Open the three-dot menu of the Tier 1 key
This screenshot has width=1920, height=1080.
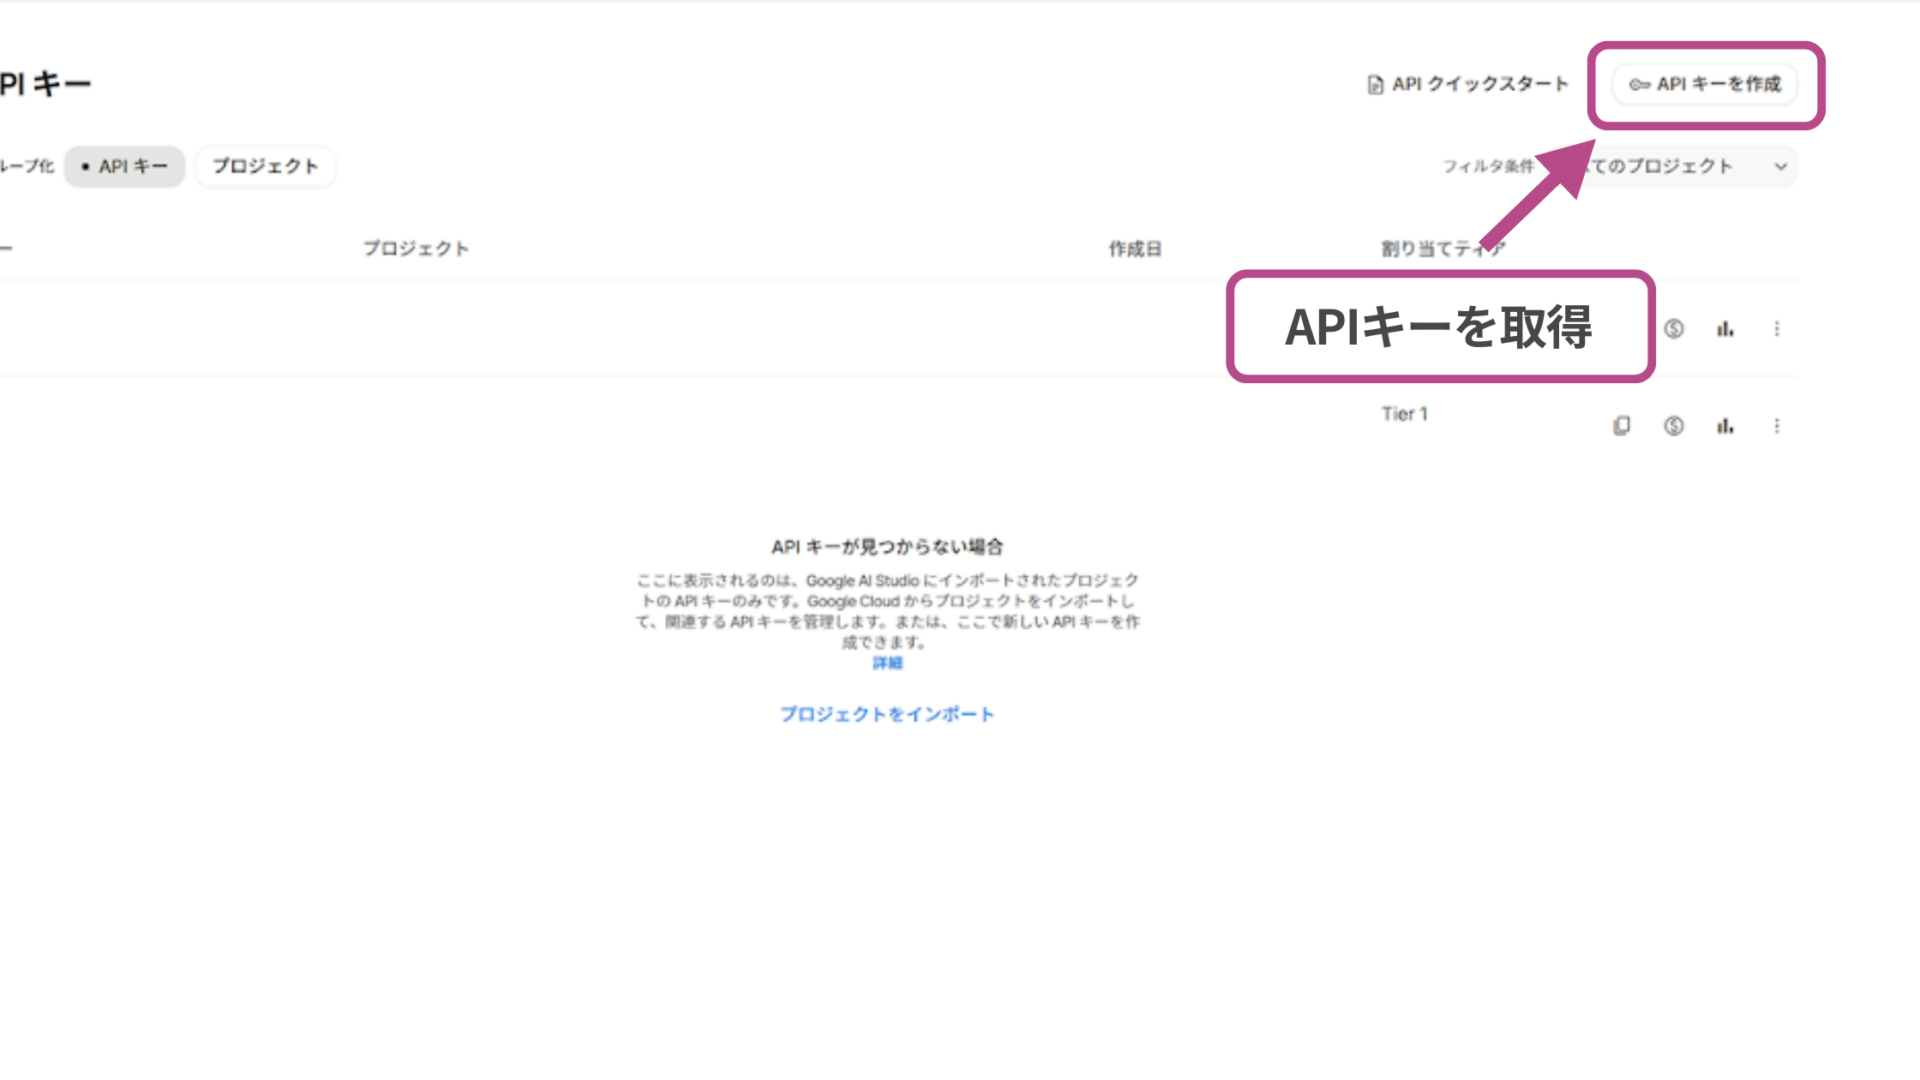tap(1778, 425)
